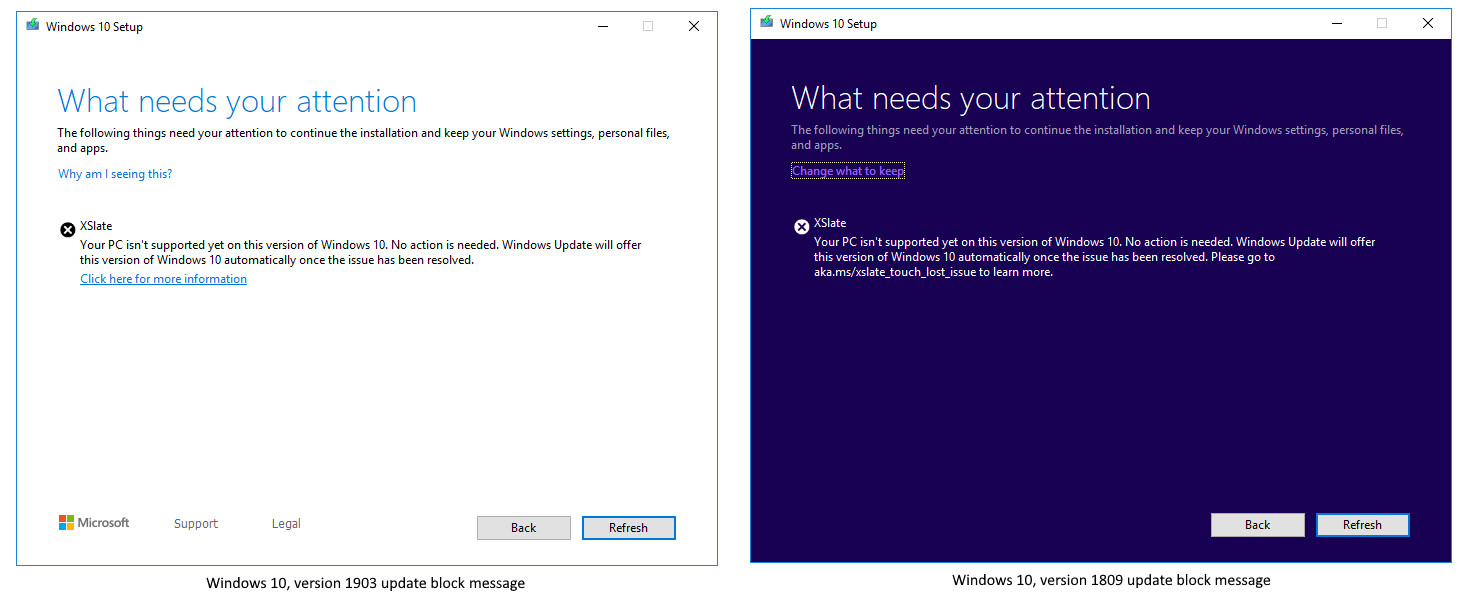
Task: Click the minimize icon on the 1809 window
Action: click(1337, 22)
